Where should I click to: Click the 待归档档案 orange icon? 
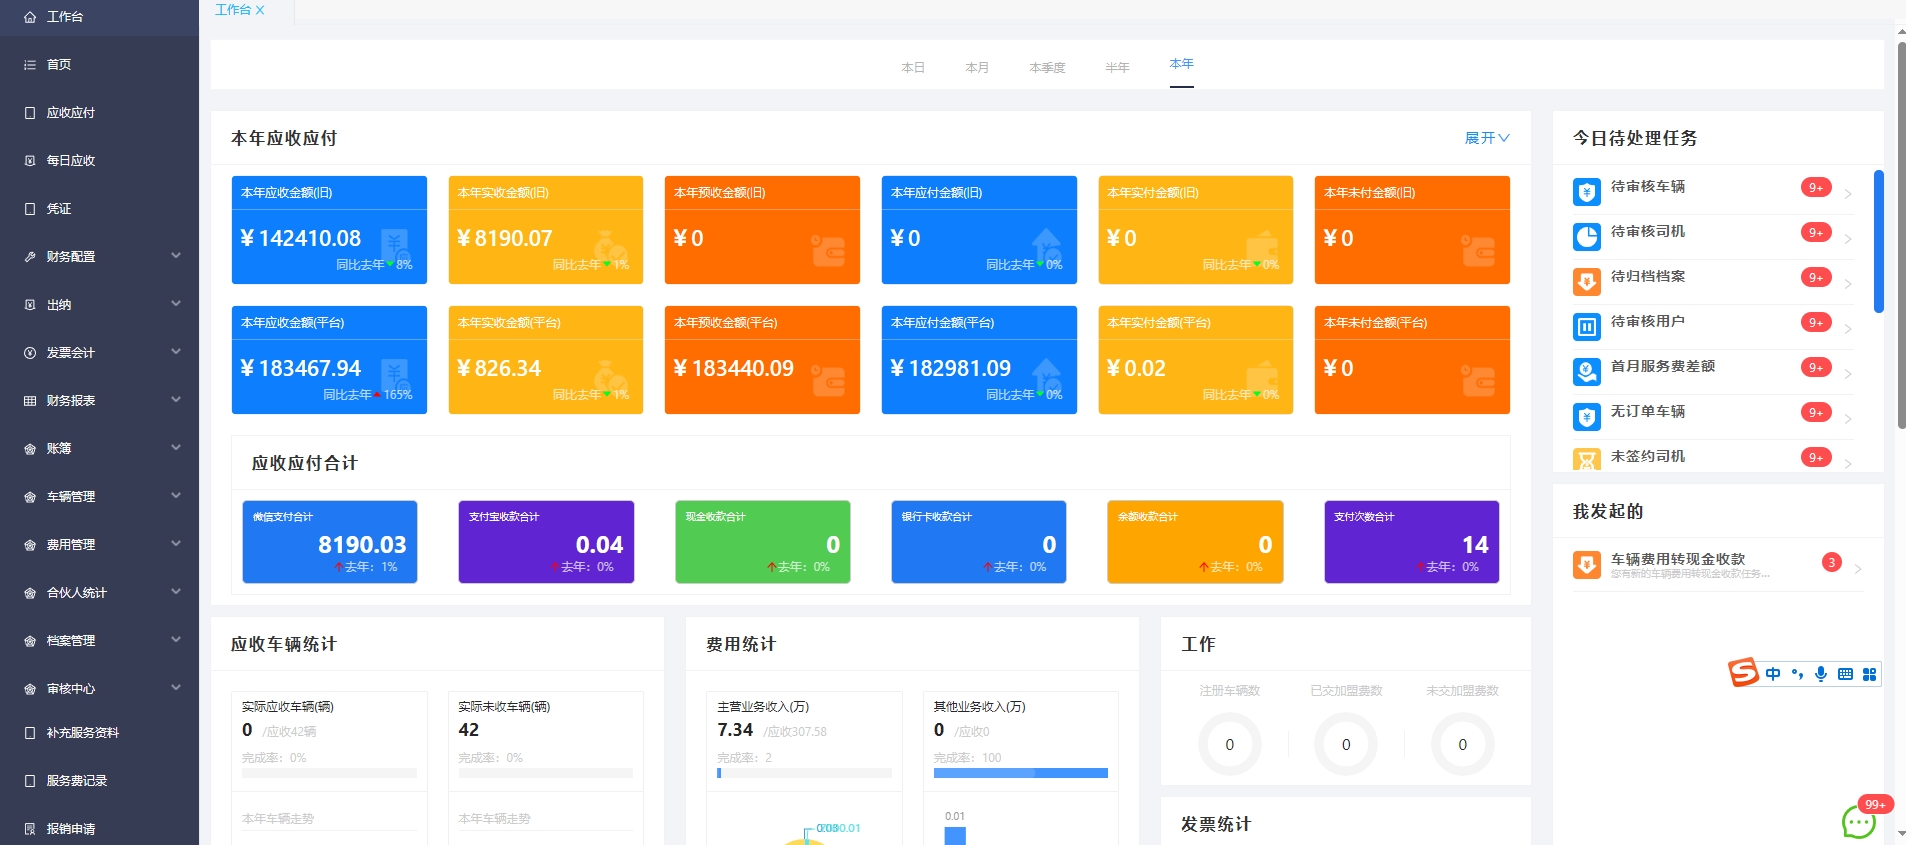click(1586, 281)
